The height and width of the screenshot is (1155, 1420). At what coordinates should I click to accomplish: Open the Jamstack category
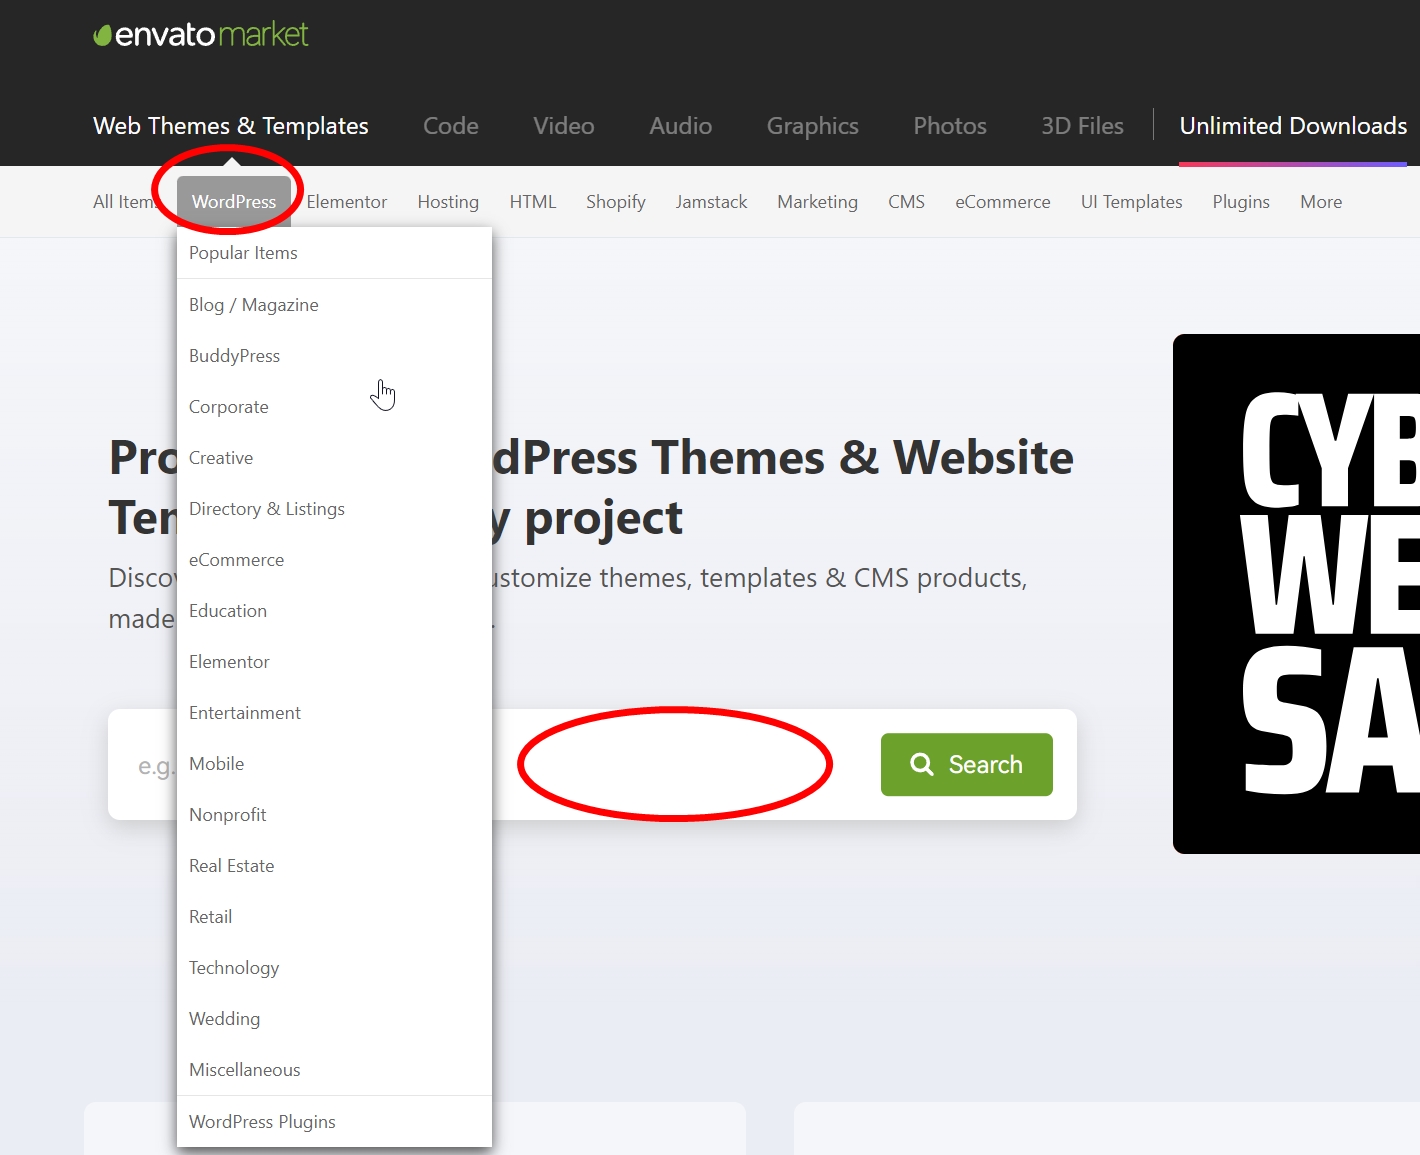tap(711, 202)
